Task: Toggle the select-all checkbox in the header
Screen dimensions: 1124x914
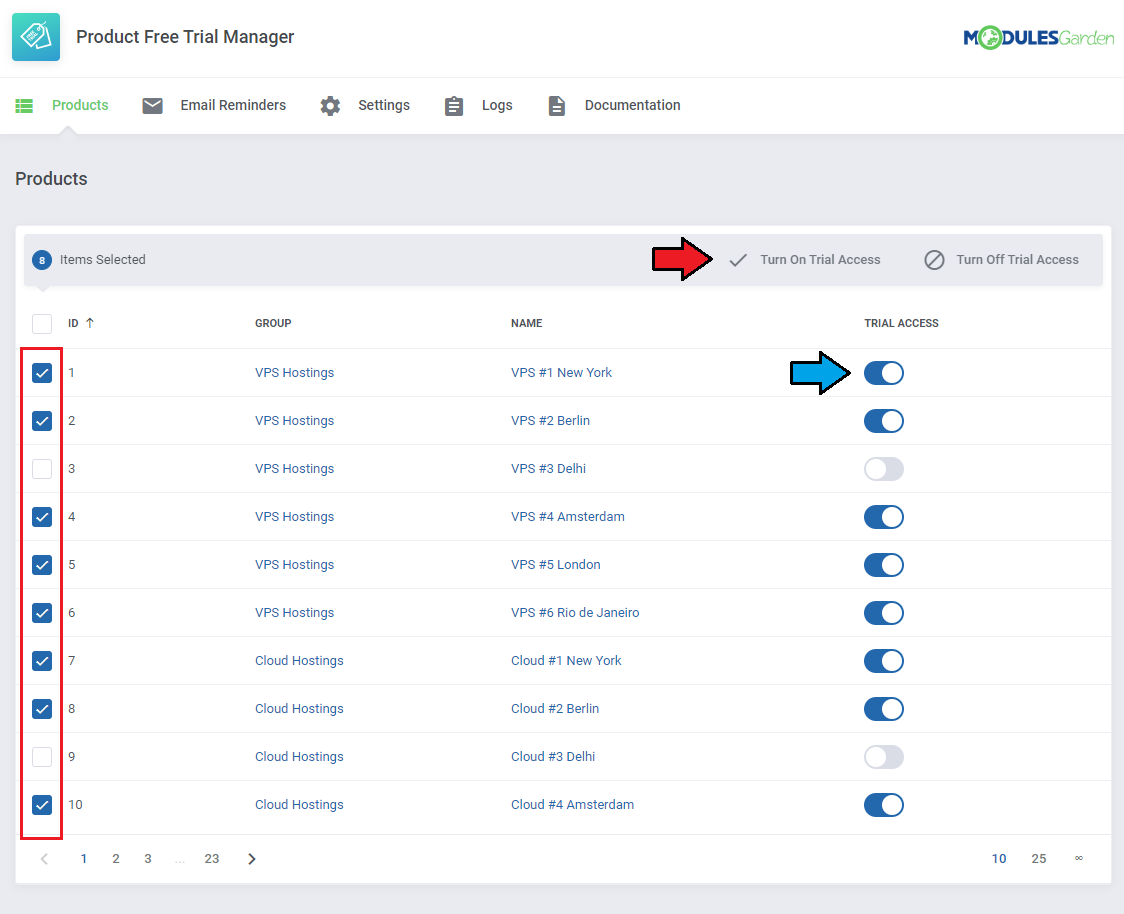Action: tap(42, 323)
